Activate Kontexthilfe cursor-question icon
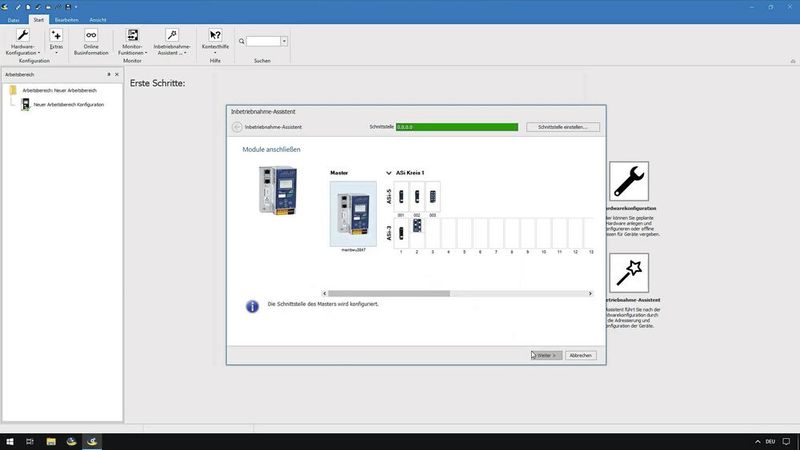Screen dimensions: 800x450 (x=215, y=35)
